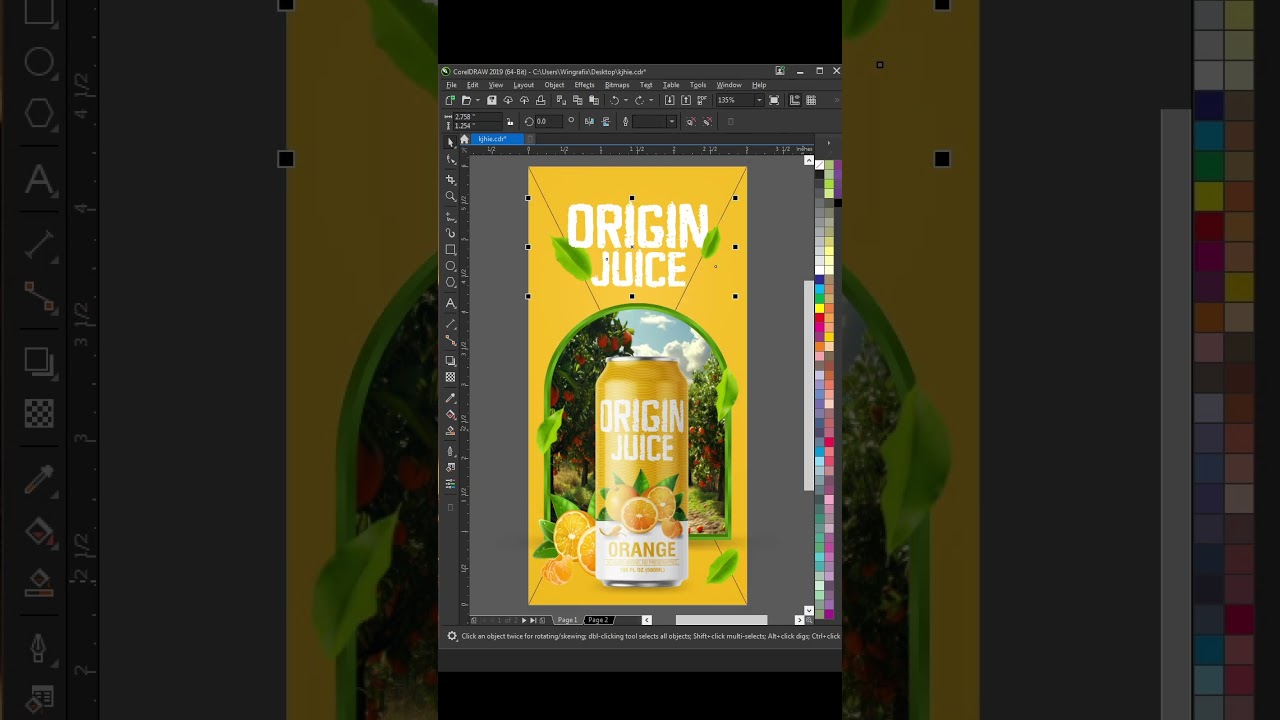Click the Save icon in the toolbar
This screenshot has height=720, width=1280.
491,100
